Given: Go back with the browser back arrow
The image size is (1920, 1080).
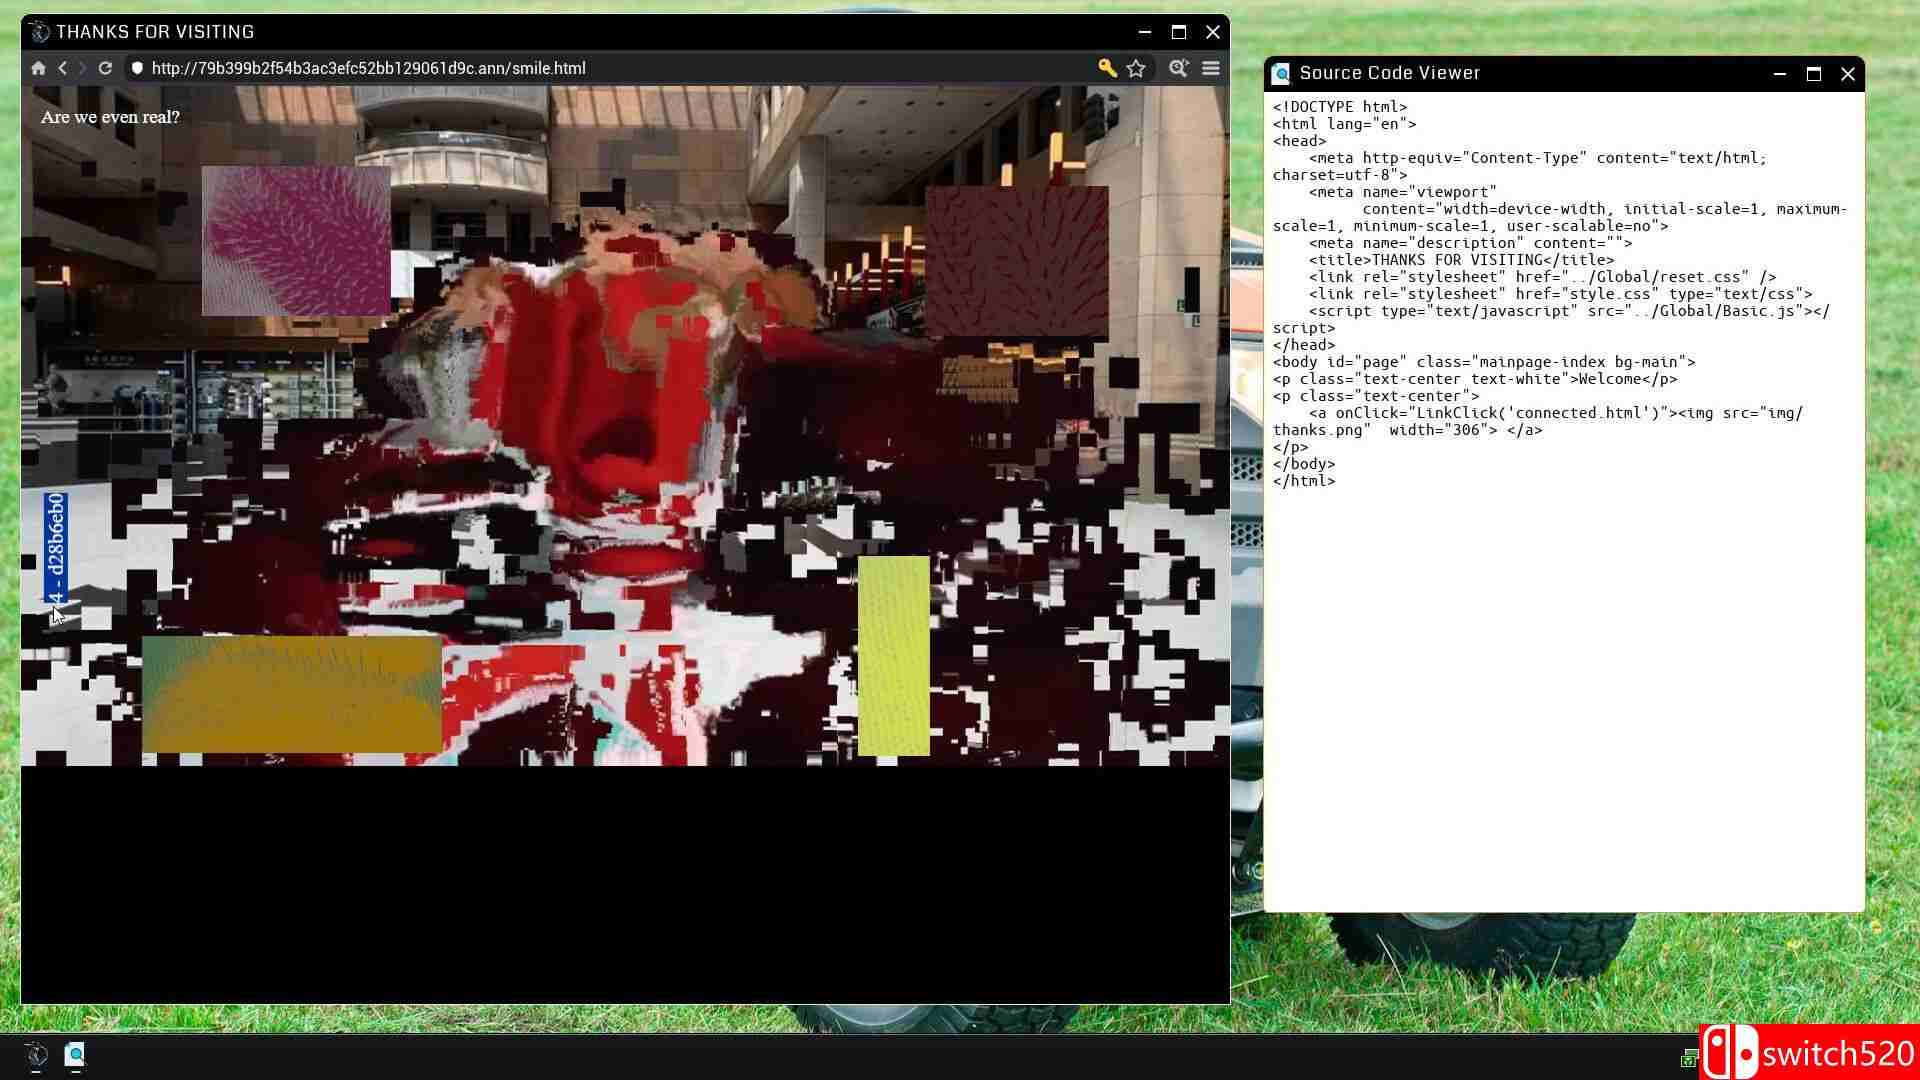Looking at the screenshot, I should [62, 68].
